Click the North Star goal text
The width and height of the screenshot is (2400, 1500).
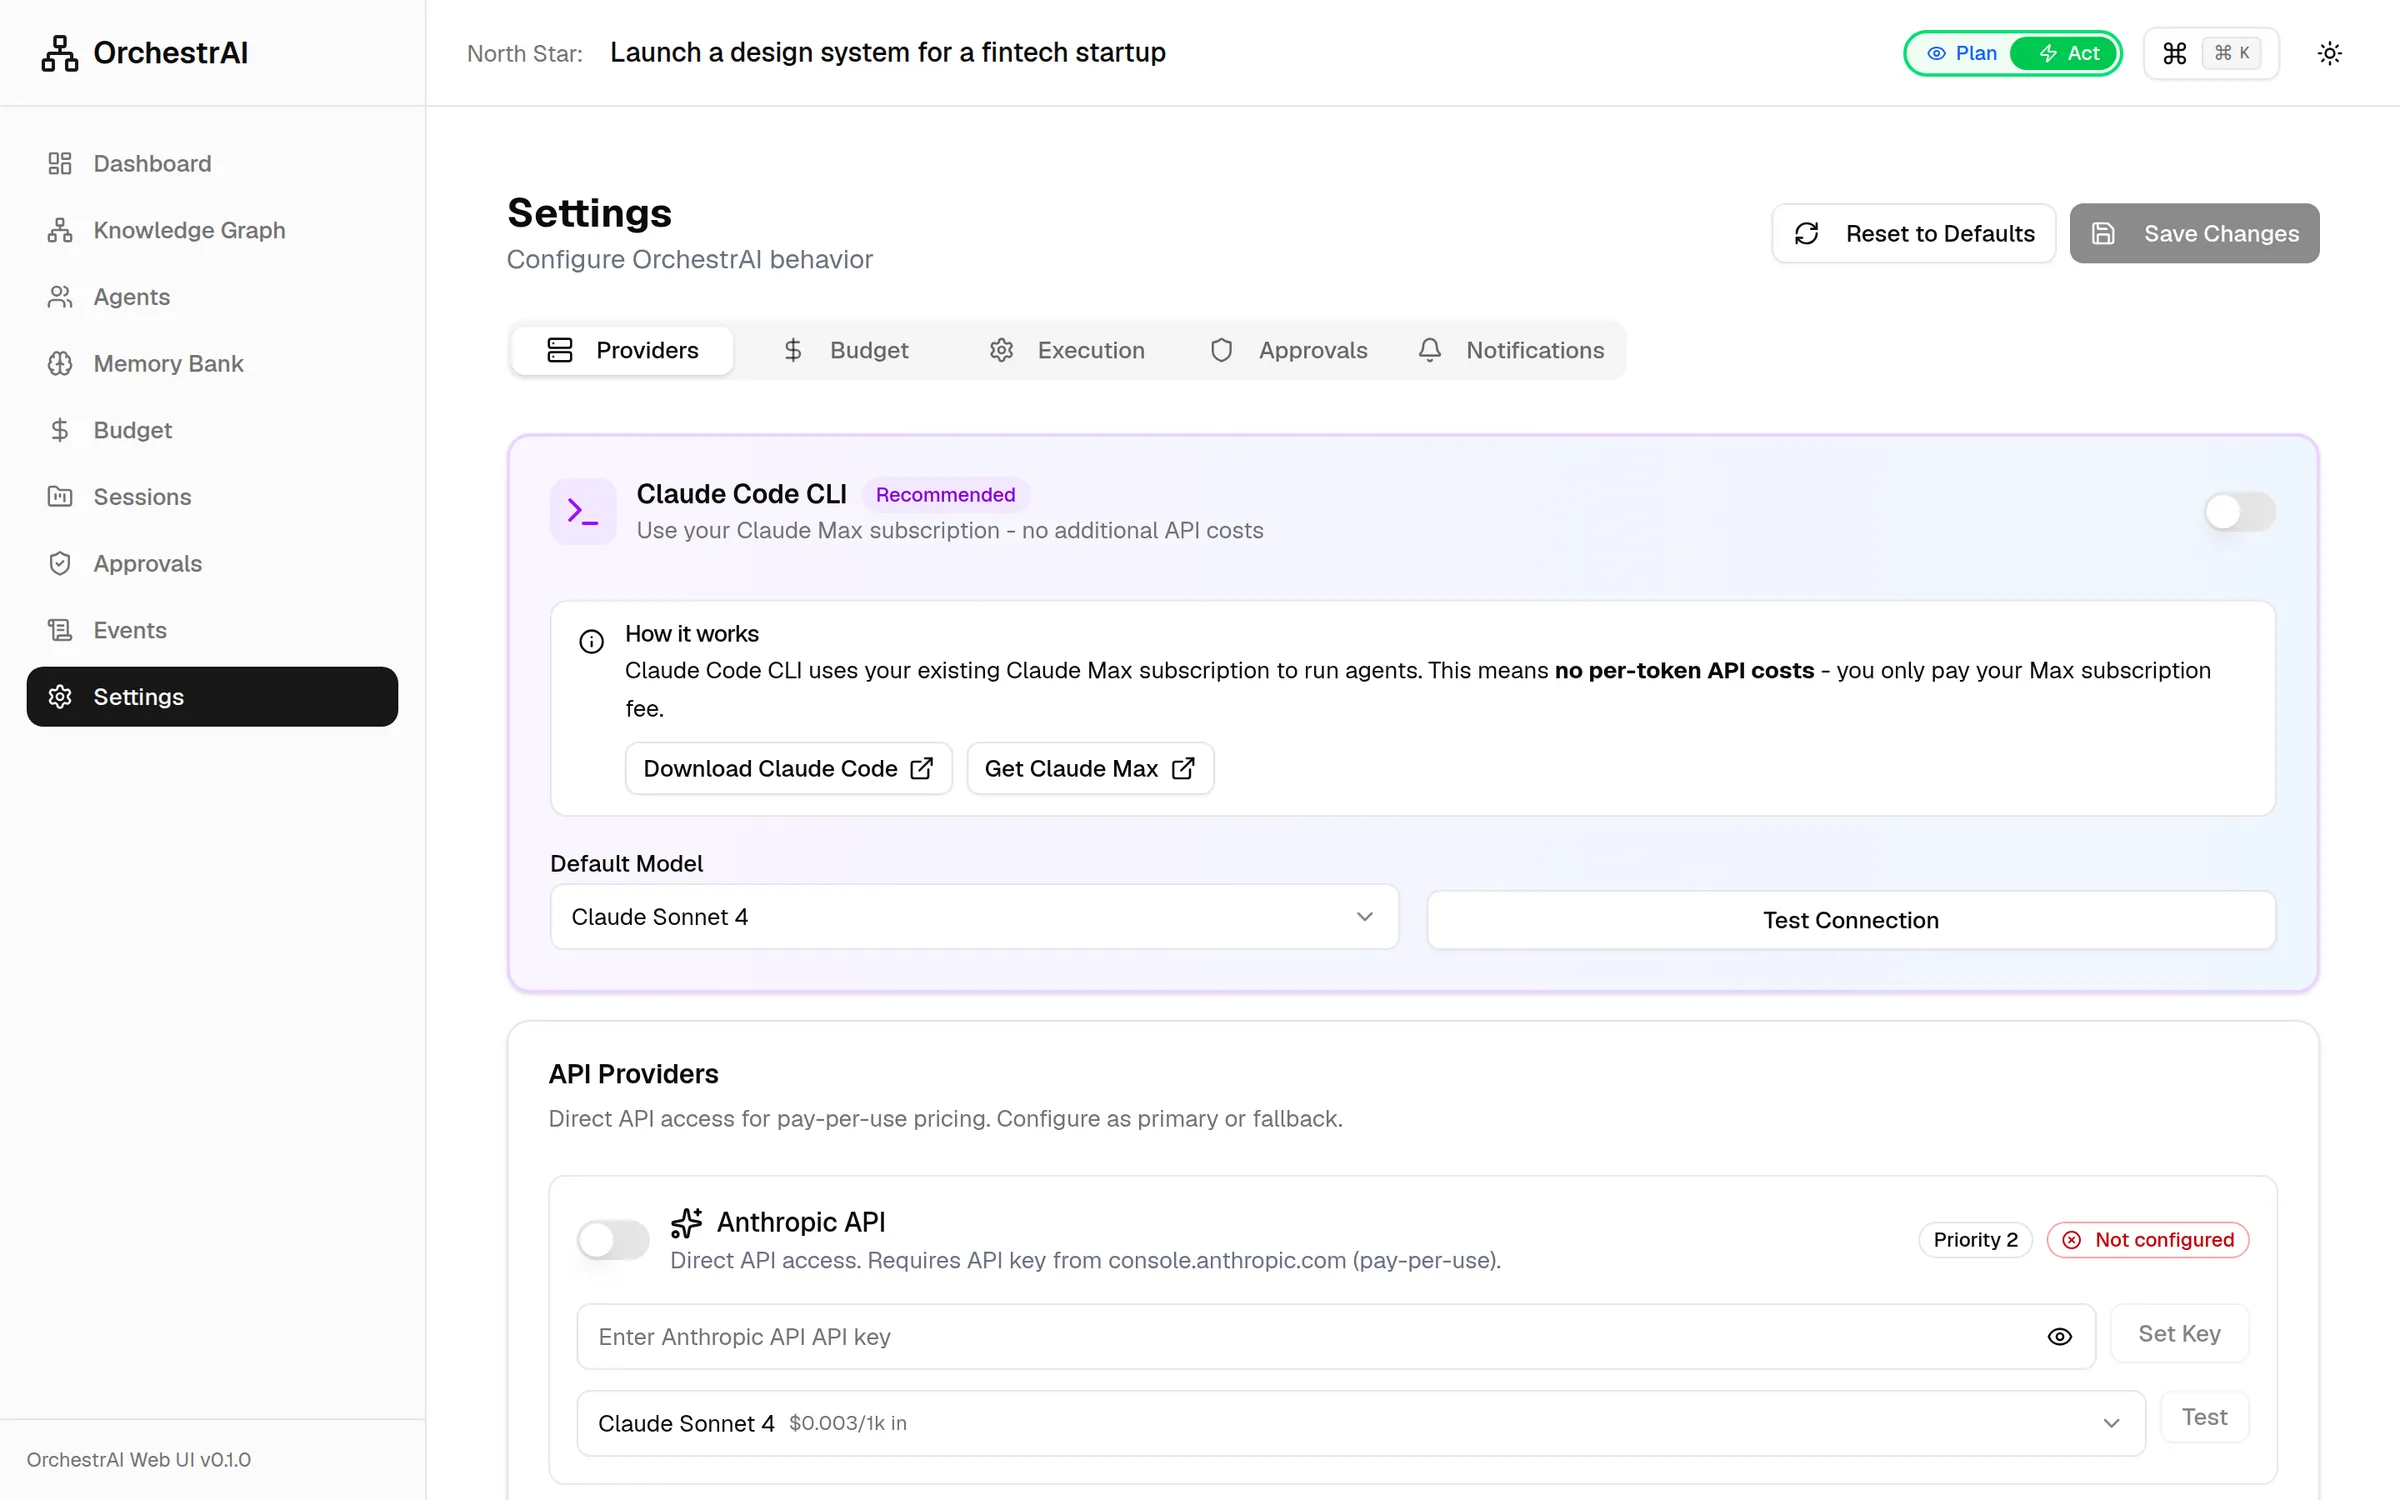888,52
